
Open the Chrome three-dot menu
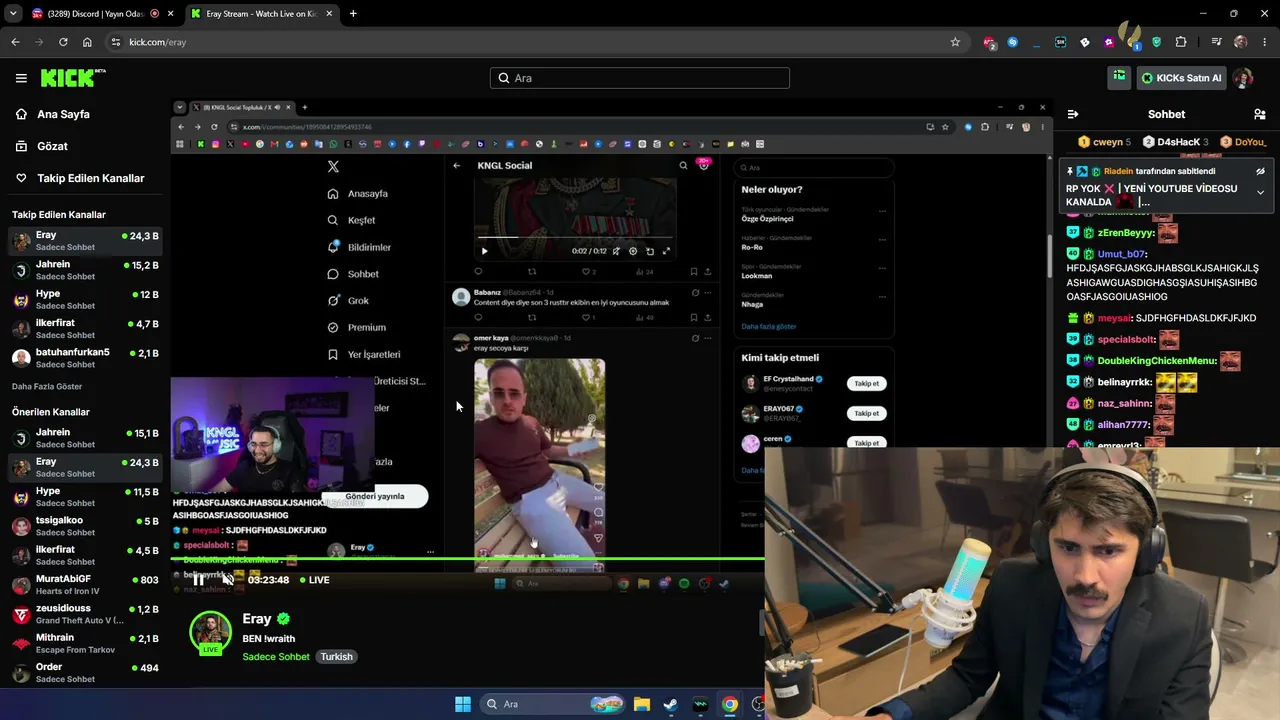[x=1265, y=42]
